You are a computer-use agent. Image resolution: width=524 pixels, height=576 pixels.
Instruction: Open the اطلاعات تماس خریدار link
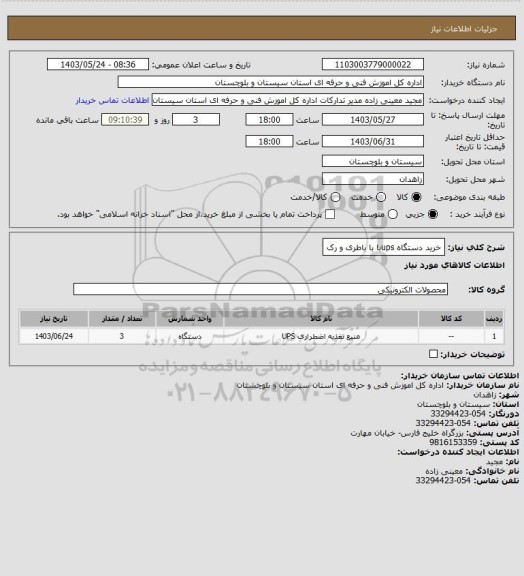(x=112, y=100)
